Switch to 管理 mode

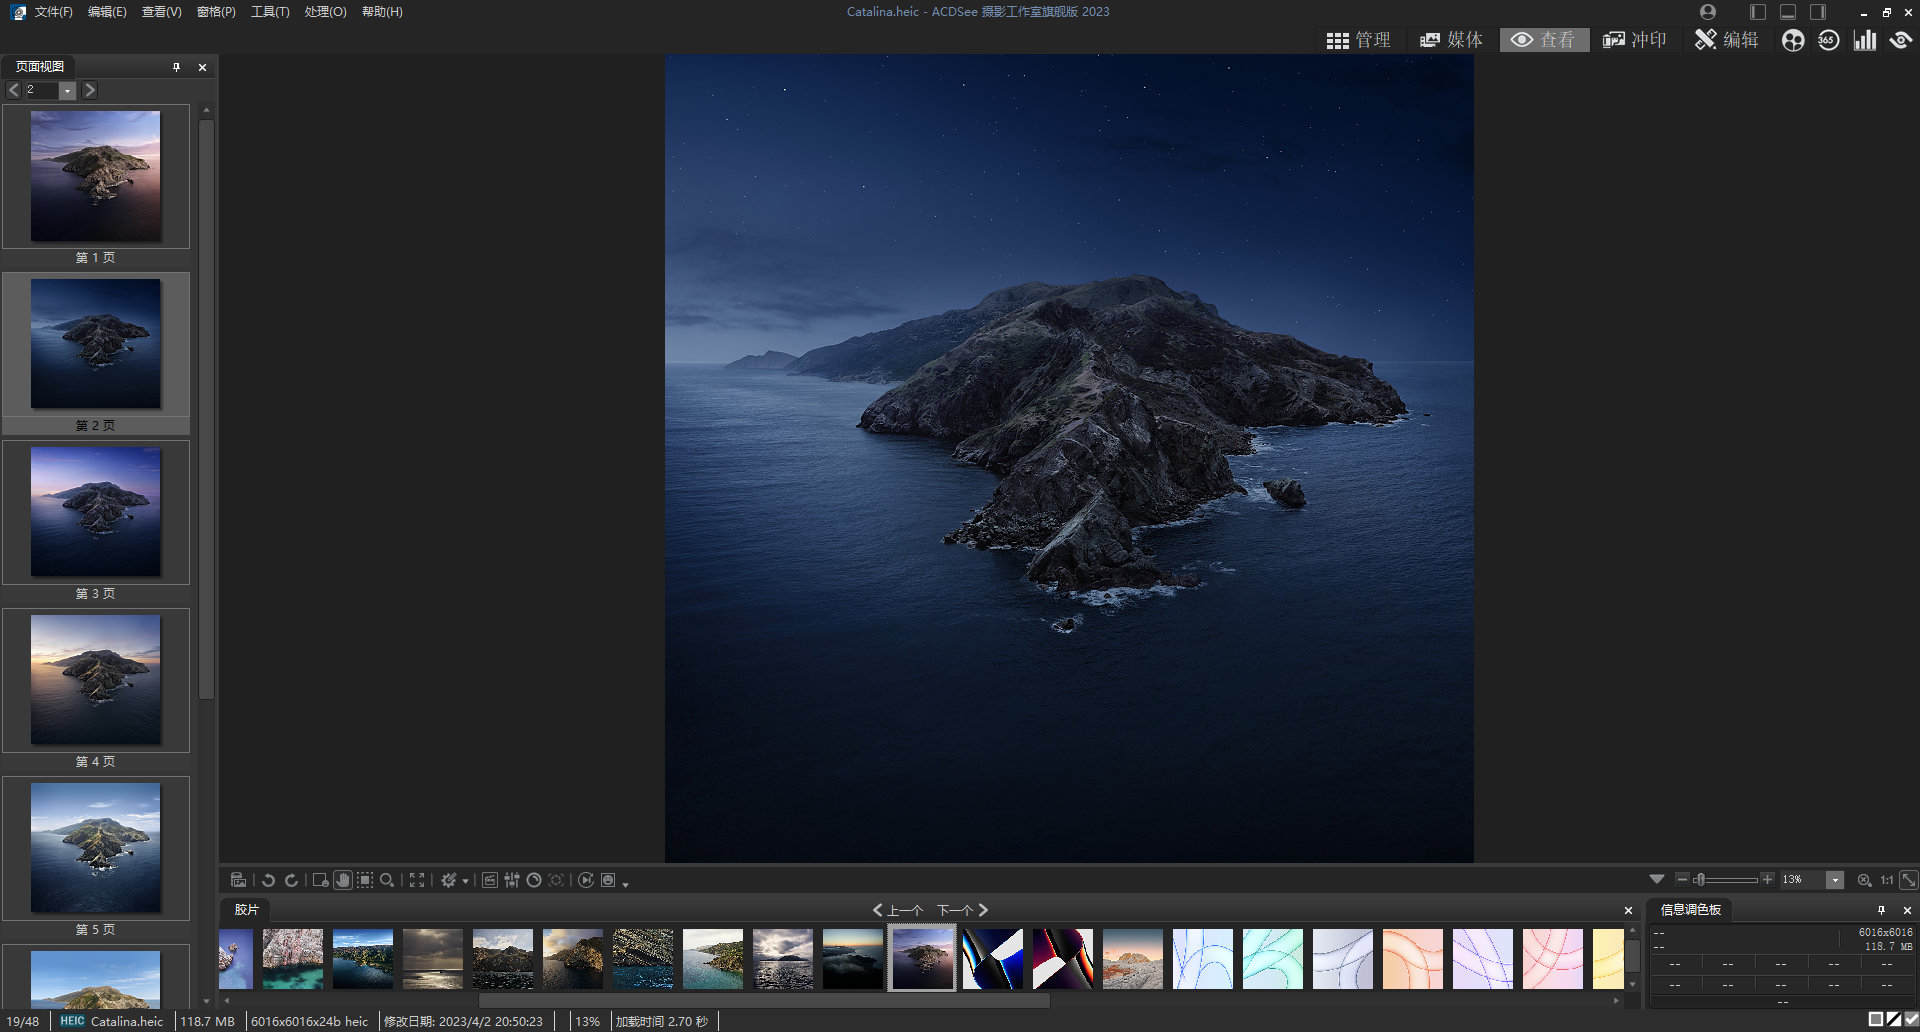point(1358,40)
